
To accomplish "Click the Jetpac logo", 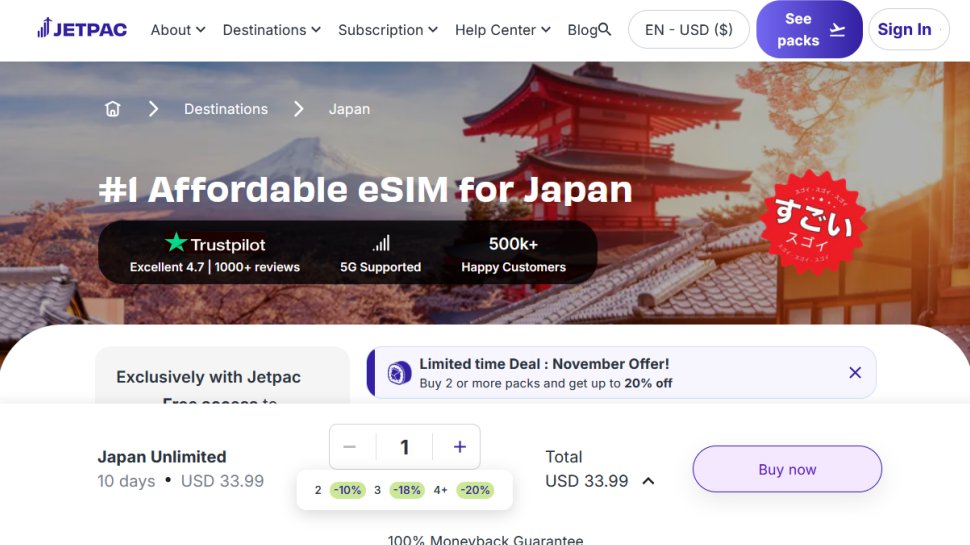I will pos(82,28).
